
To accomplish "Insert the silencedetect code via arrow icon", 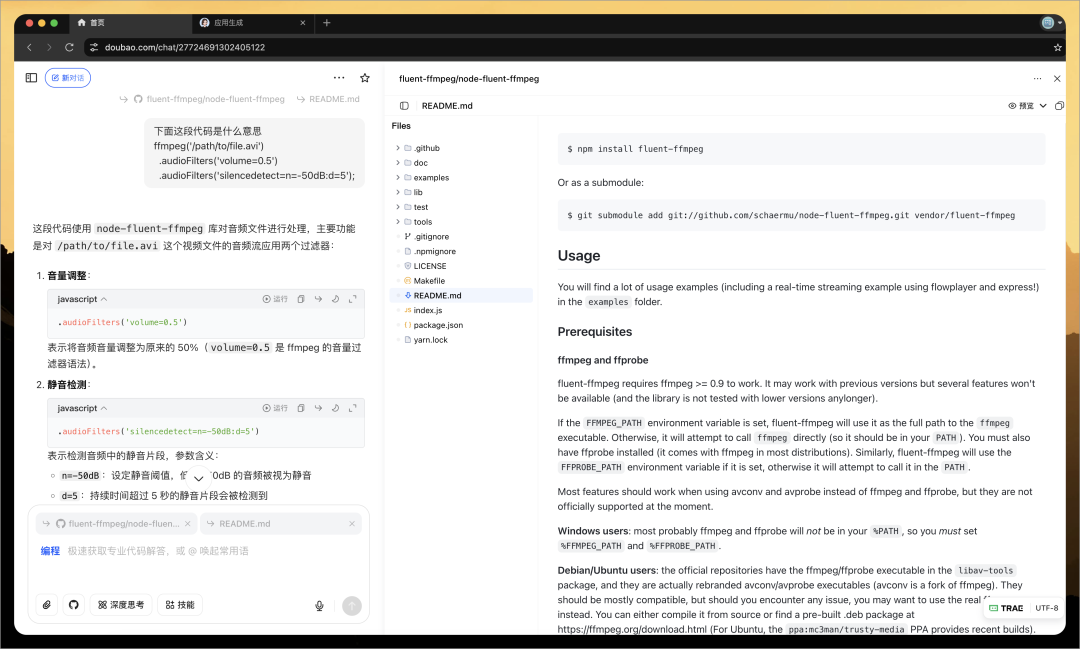I will click(318, 408).
